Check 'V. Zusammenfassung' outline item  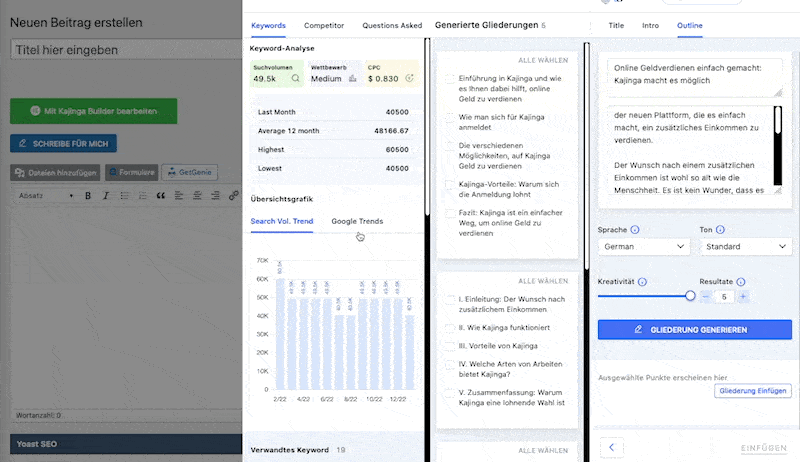[449, 393]
